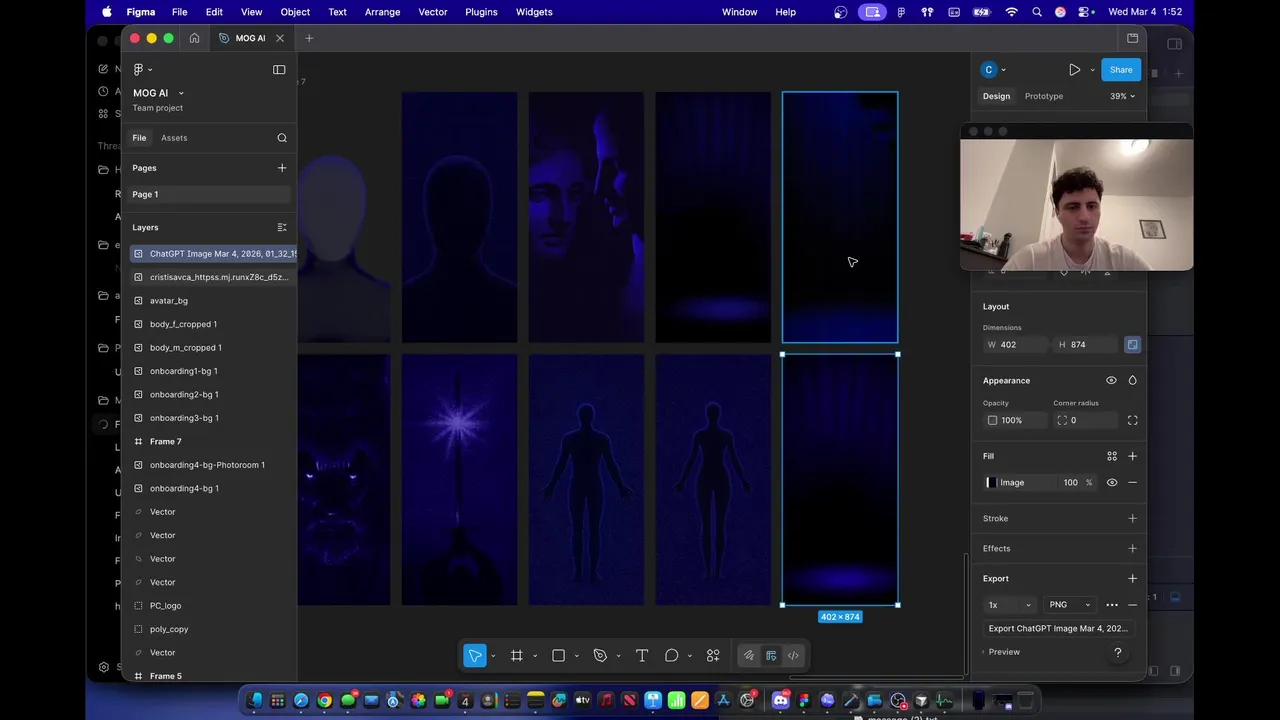The height and width of the screenshot is (720, 1280).
Task: Select the Comment tool
Action: (x=672, y=656)
